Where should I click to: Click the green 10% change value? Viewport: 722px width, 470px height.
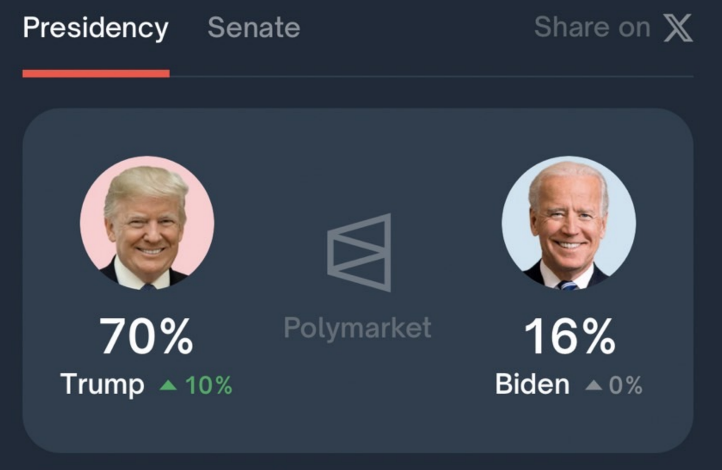click(x=208, y=385)
